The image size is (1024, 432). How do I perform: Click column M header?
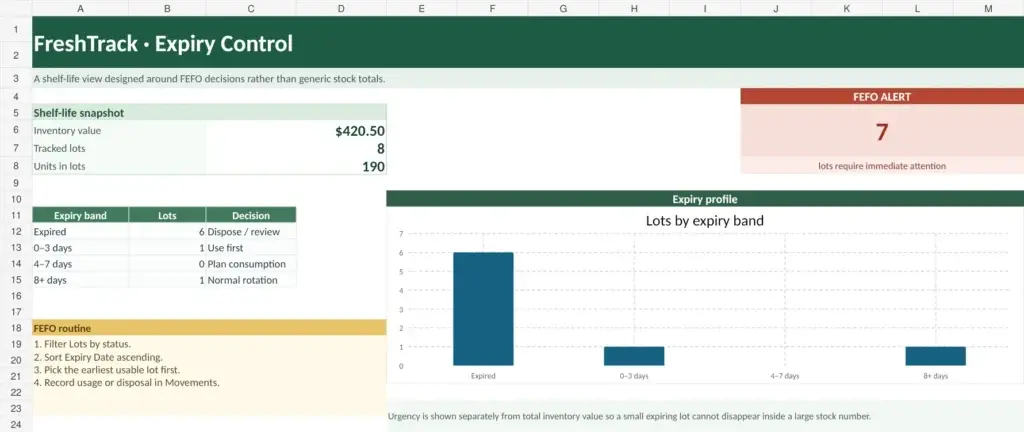coord(988,8)
